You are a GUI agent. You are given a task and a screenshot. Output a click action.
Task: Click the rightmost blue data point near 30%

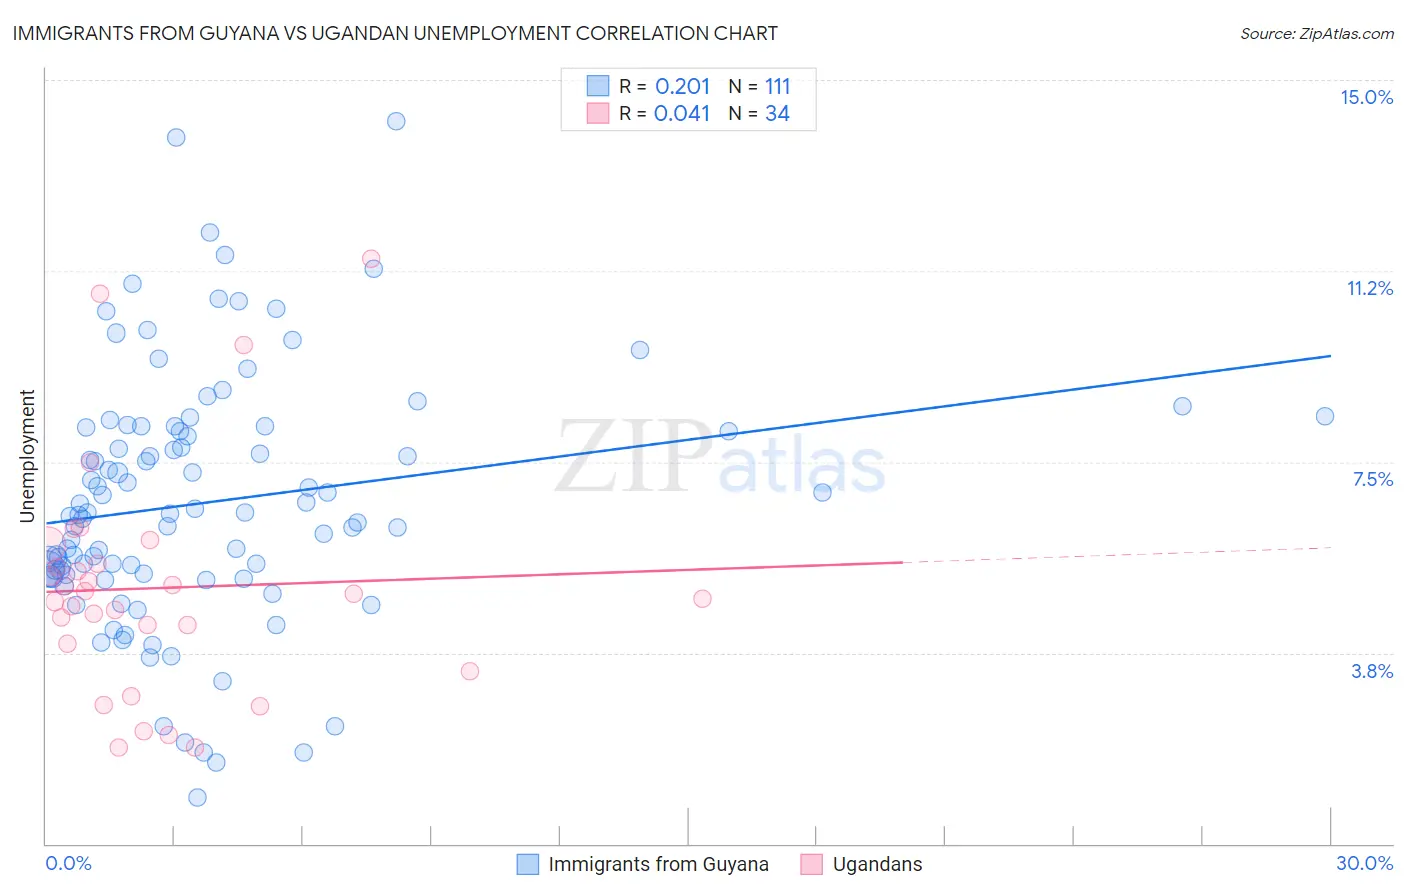pos(1325,416)
